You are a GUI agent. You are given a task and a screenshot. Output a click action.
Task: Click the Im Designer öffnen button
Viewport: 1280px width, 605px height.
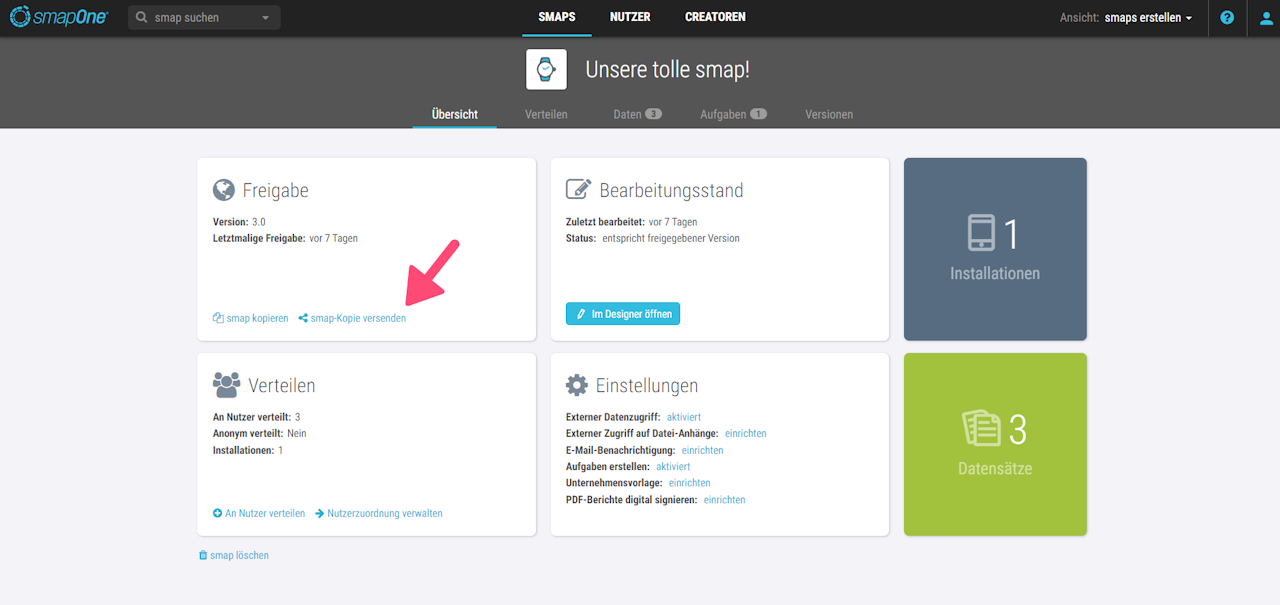pos(623,314)
